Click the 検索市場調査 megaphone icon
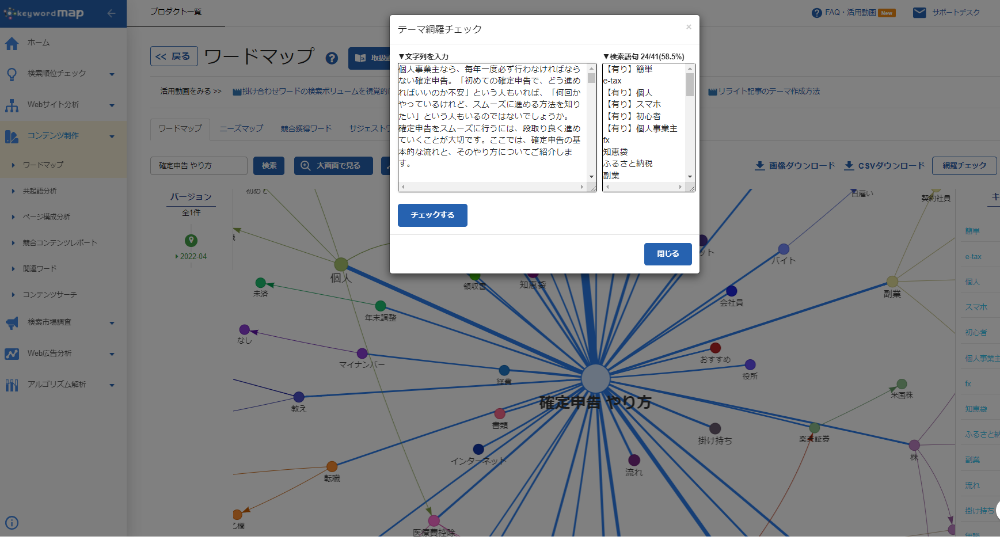The image size is (1000, 537). tap(11, 323)
